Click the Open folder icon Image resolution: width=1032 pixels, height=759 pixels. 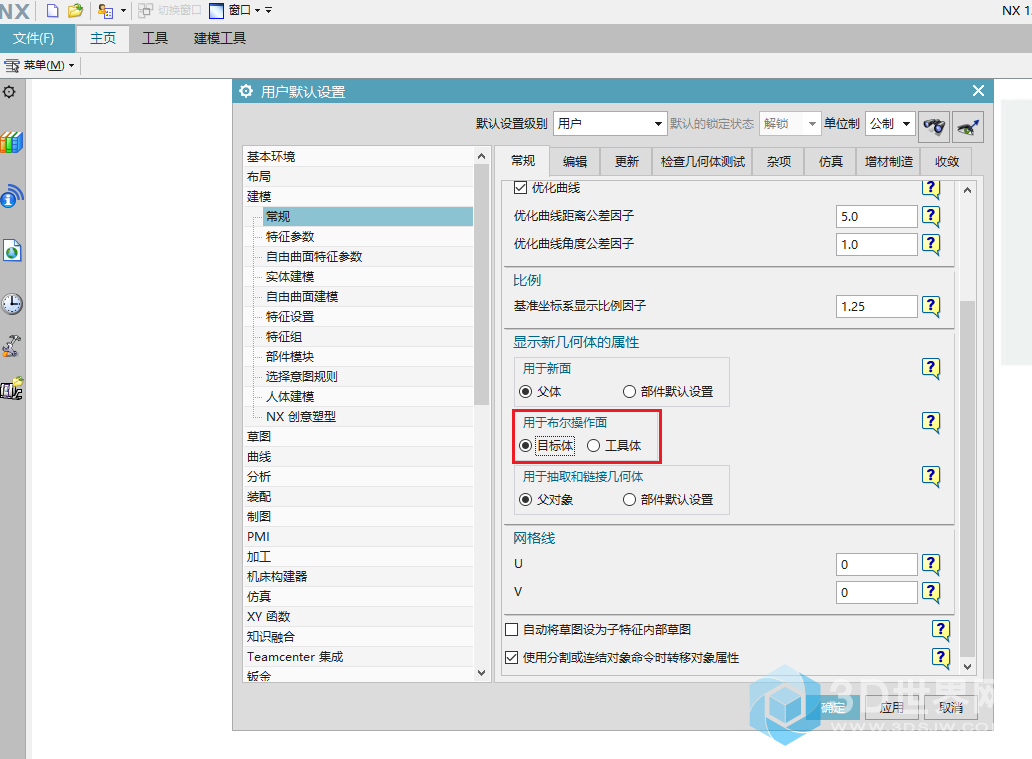pyautogui.click(x=76, y=11)
